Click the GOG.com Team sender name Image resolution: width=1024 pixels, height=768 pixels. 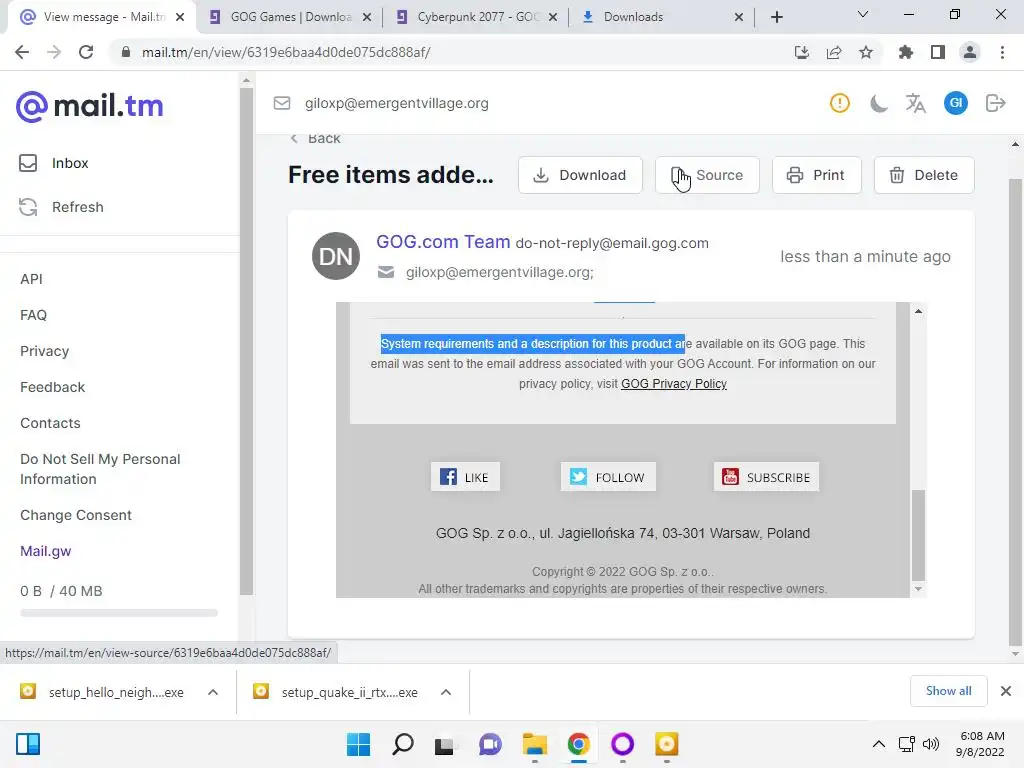coord(443,242)
